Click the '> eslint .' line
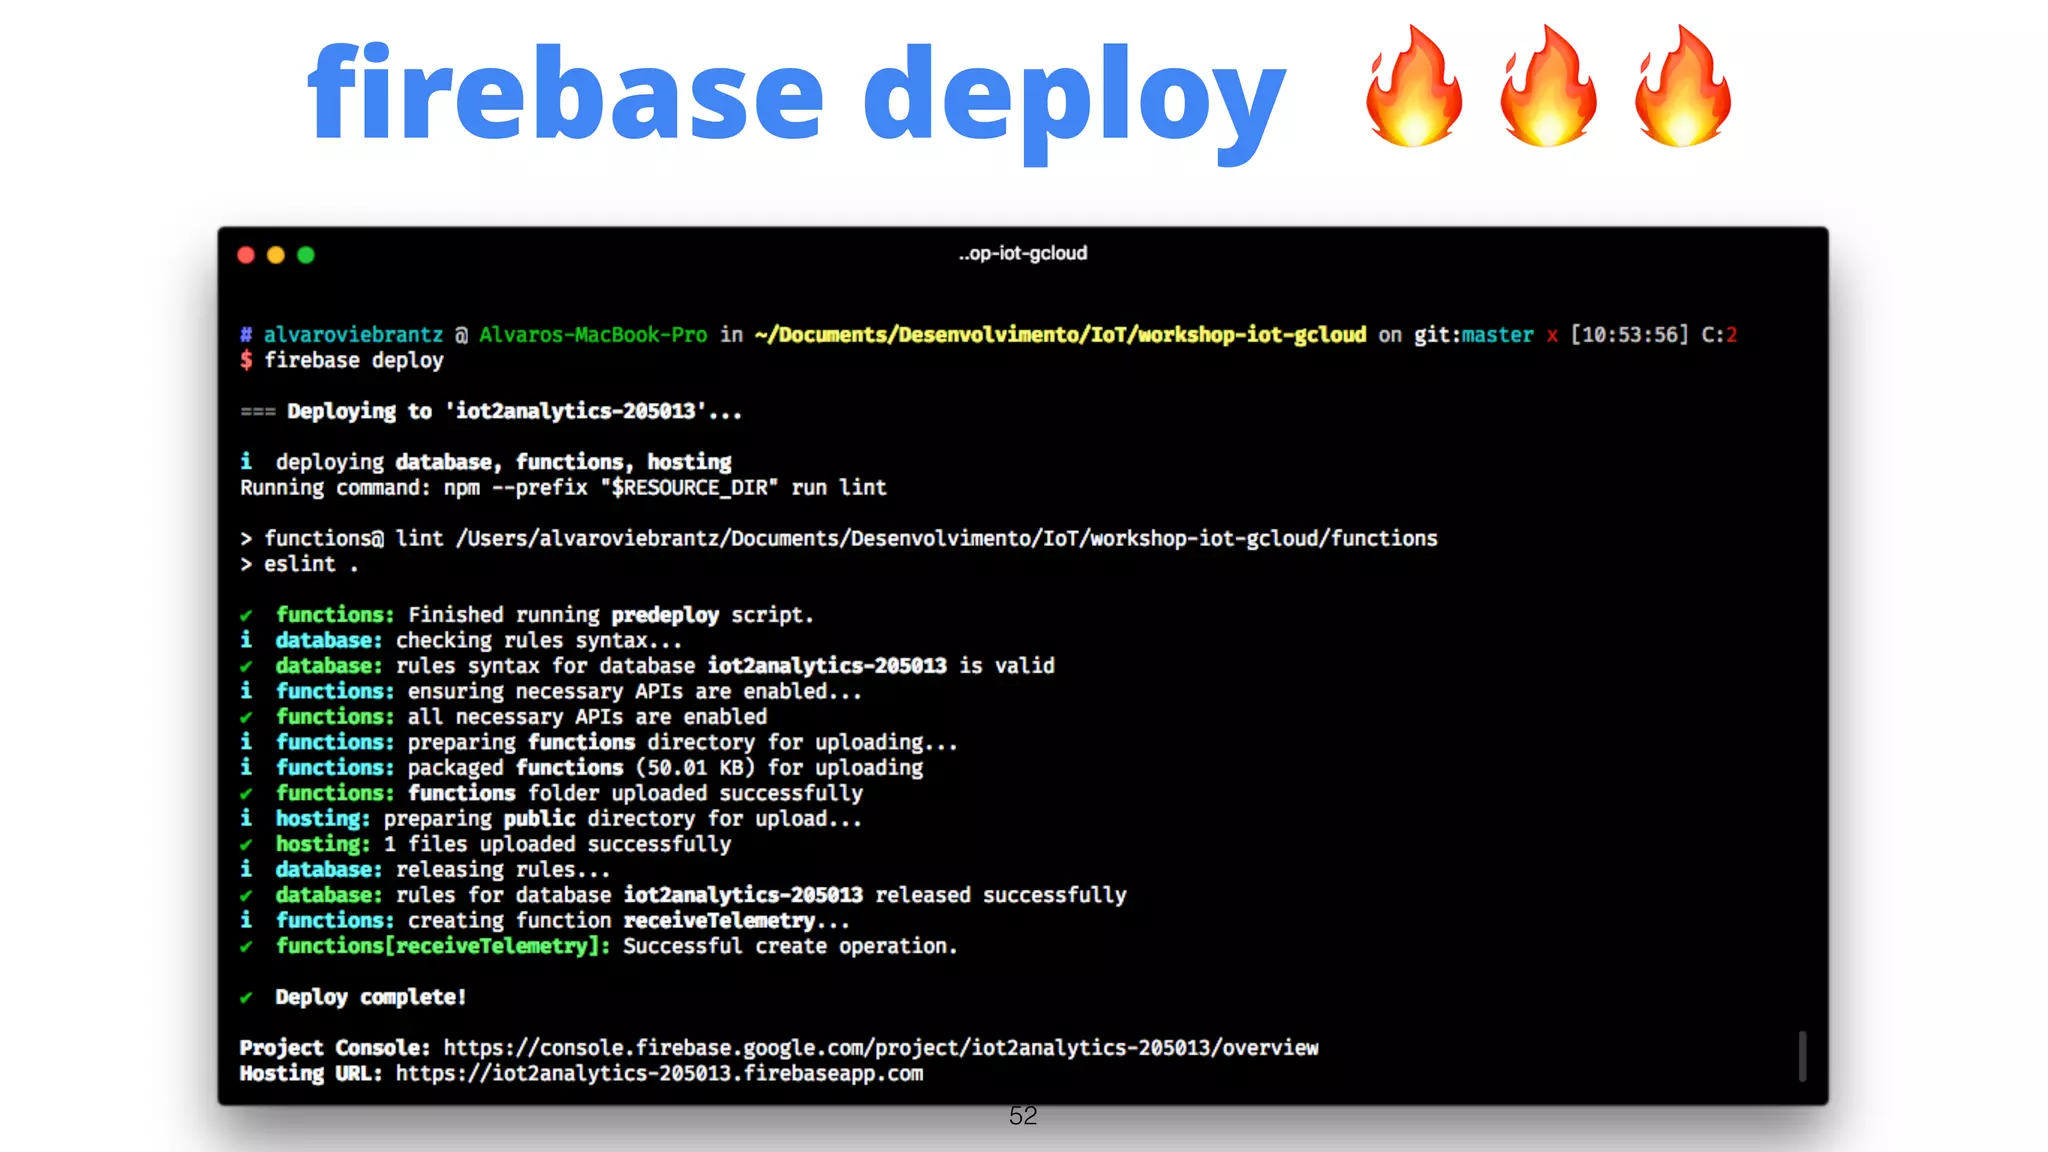This screenshot has width=2048, height=1152. 299,564
